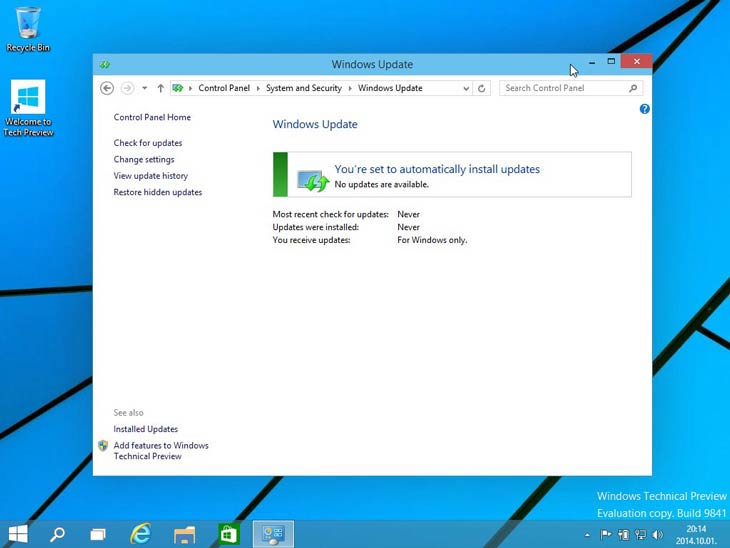This screenshot has width=730, height=548.
Task: Refresh the Windows Update page
Action: click(482, 88)
